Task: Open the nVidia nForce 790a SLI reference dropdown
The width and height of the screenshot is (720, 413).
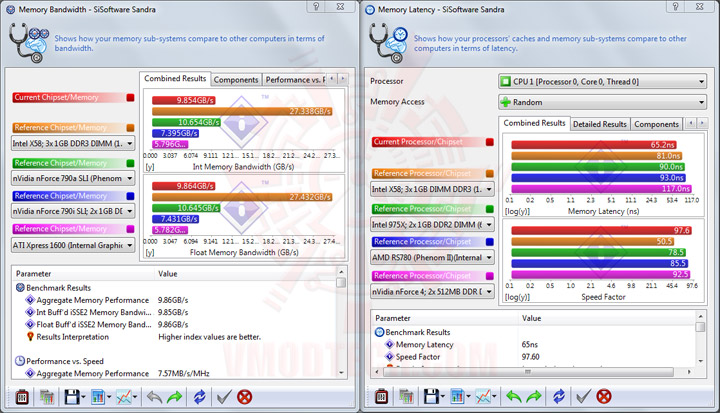Action: (x=73, y=178)
